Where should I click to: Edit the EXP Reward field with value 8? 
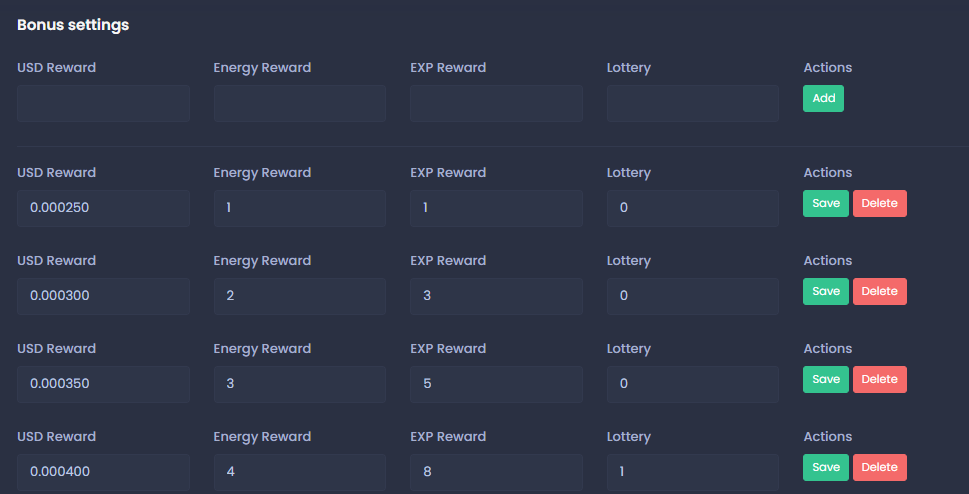pyautogui.click(x=496, y=472)
